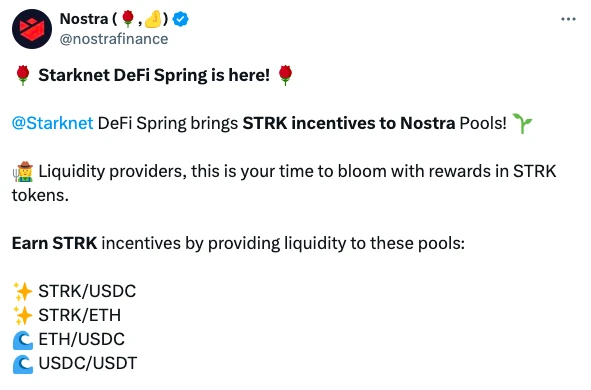Click the sparkles emoji next to STRK/ETH

click(x=23, y=315)
